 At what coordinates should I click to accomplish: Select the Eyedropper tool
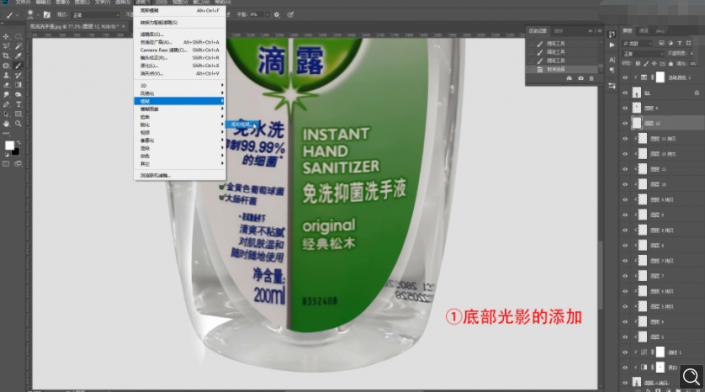tap(18, 56)
